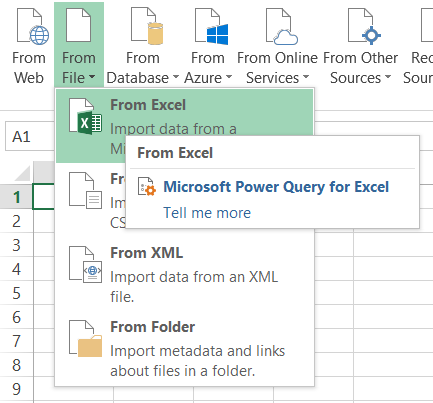
Task: Open the From File dropdown arrow
Action: [x=92, y=77]
